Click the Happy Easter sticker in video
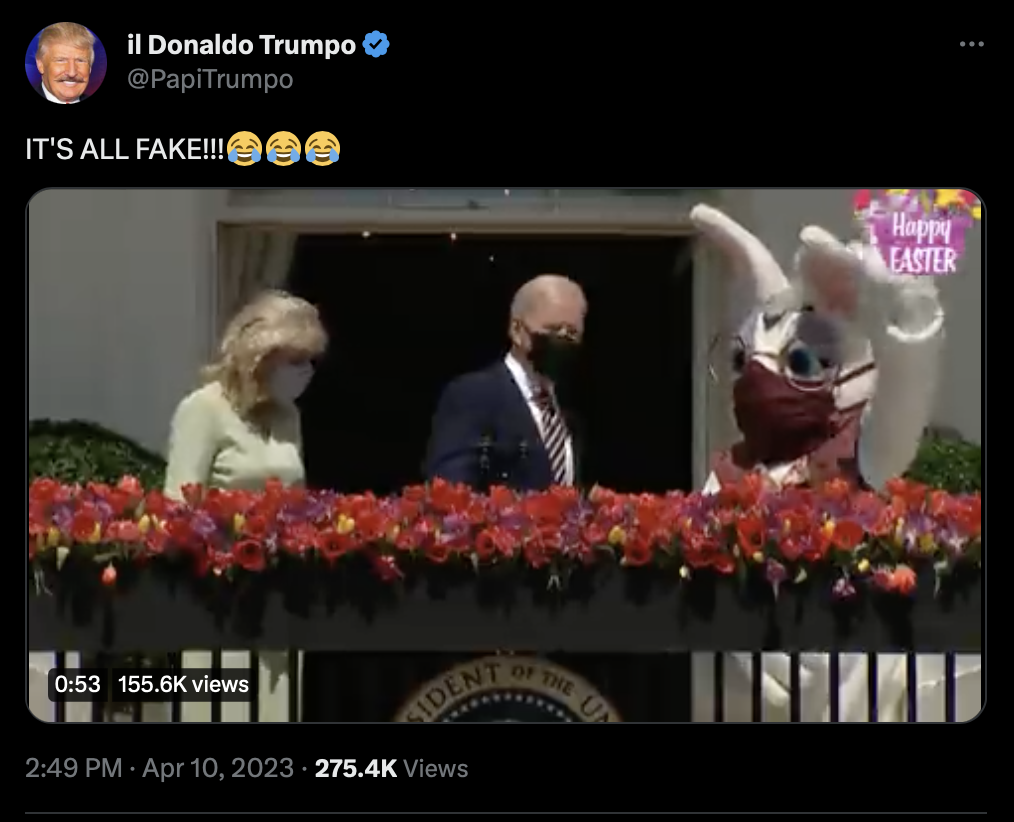Viewport: 1014px width, 822px height. pyautogui.click(x=917, y=233)
